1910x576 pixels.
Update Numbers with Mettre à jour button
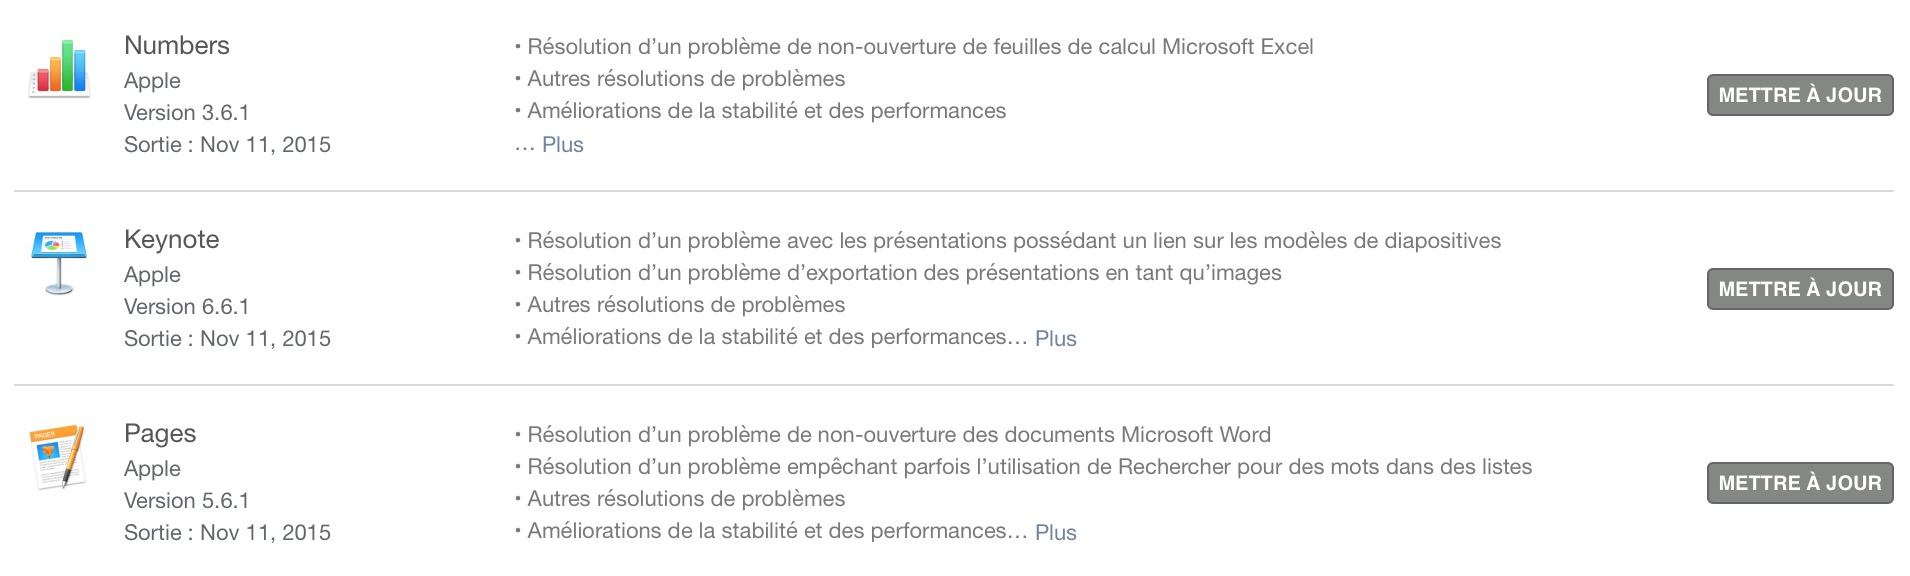tap(1799, 95)
